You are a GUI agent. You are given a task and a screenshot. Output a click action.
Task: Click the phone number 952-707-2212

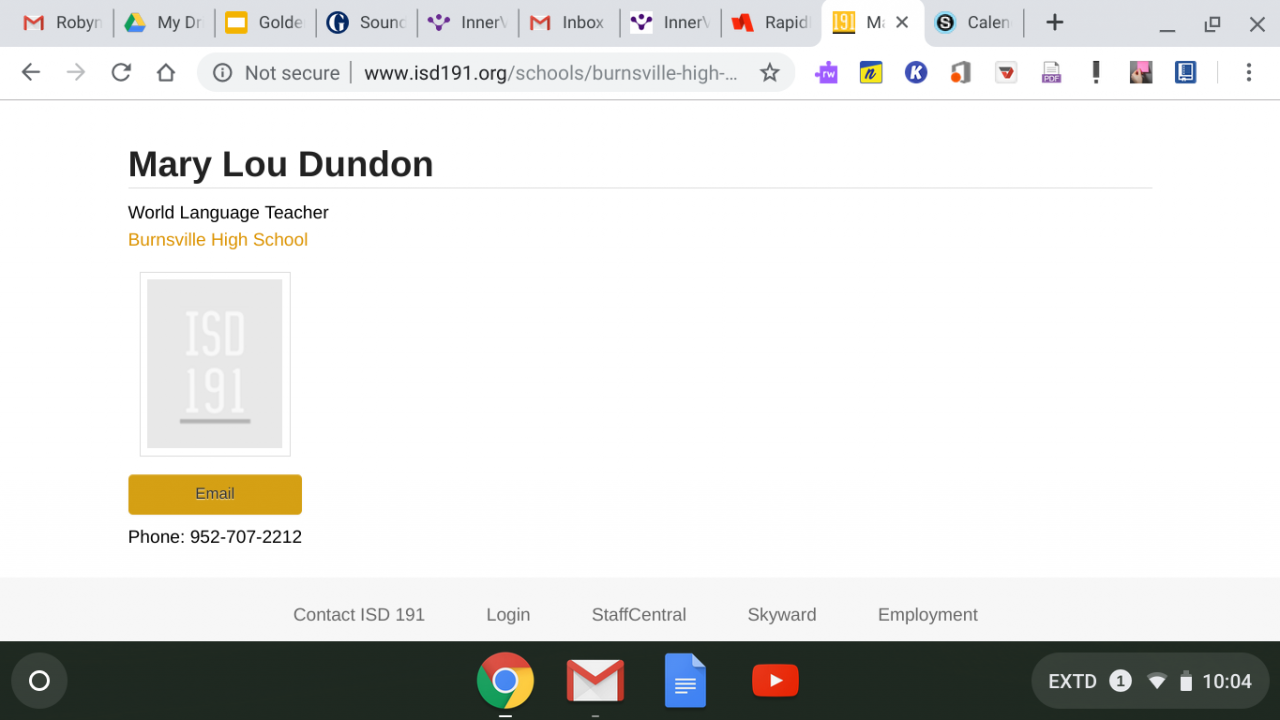tap(246, 537)
